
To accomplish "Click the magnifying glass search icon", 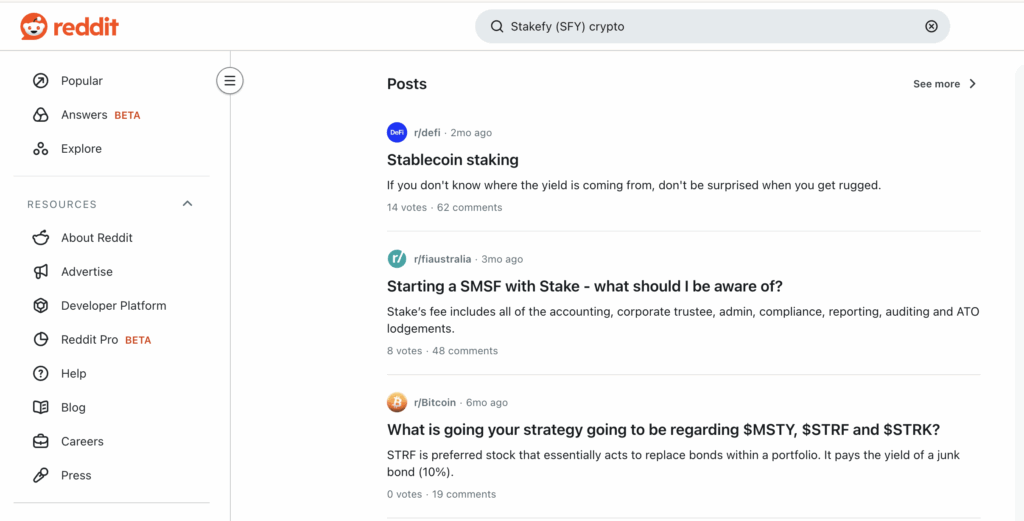I will click(497, 27).
